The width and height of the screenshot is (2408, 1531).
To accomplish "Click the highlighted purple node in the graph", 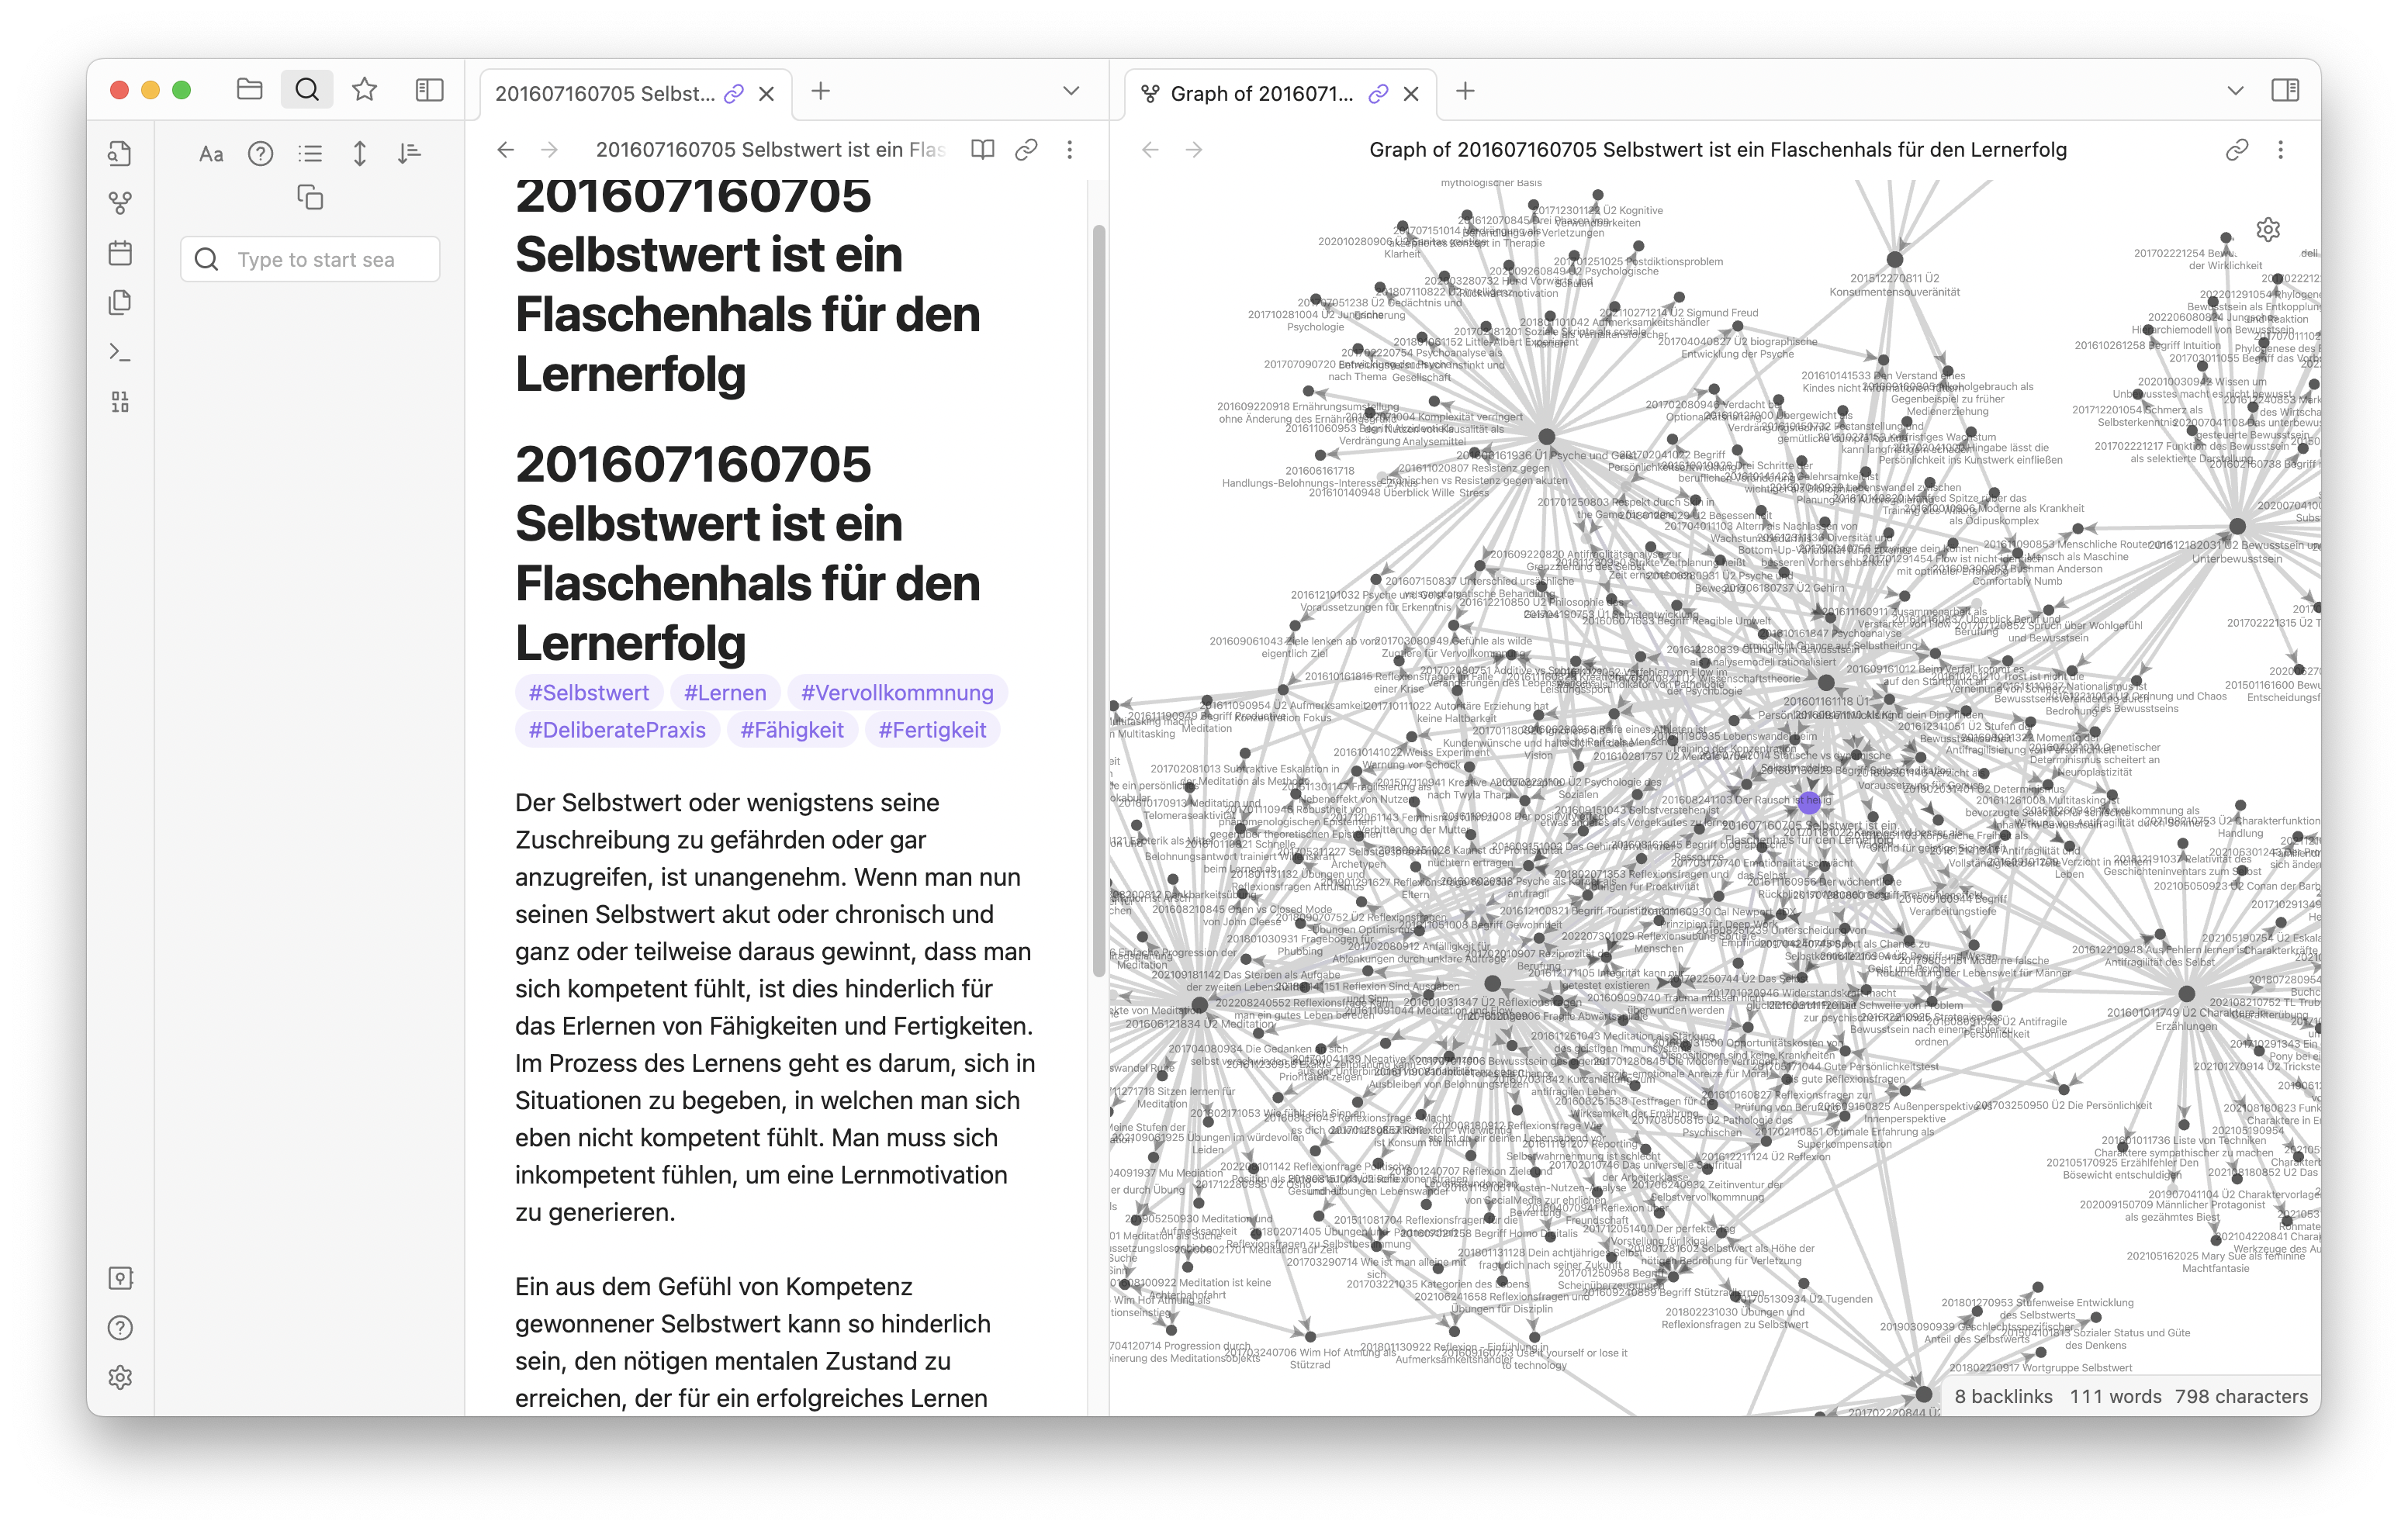I will pos(1809,802).
